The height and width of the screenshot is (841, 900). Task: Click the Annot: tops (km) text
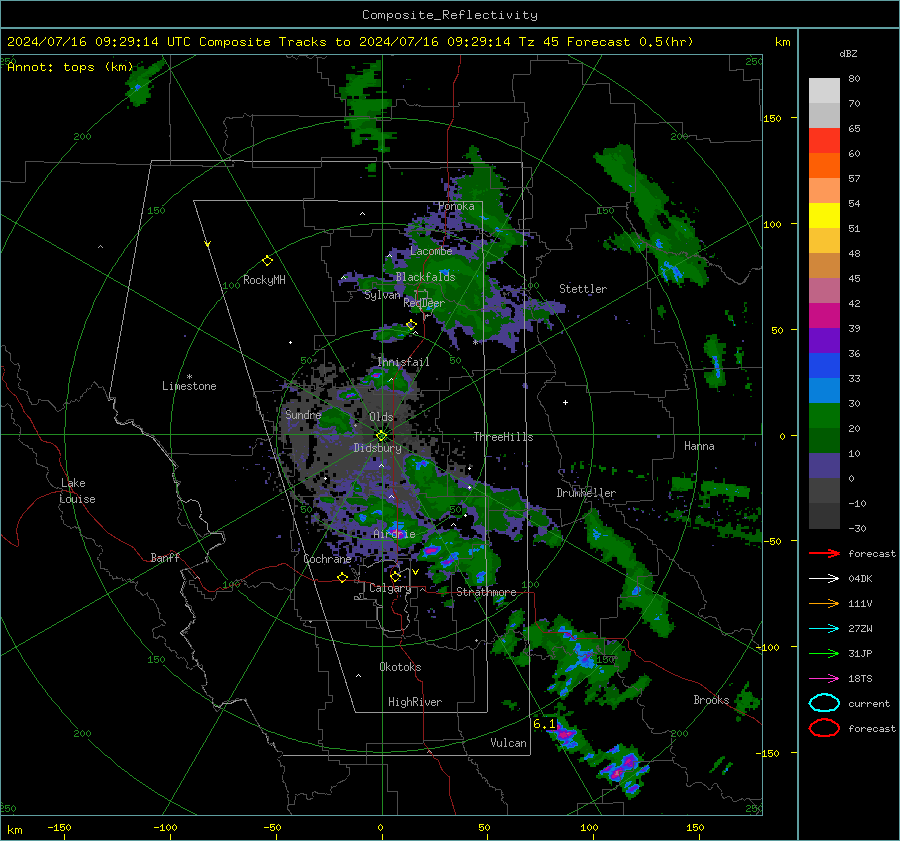point(70,67)
